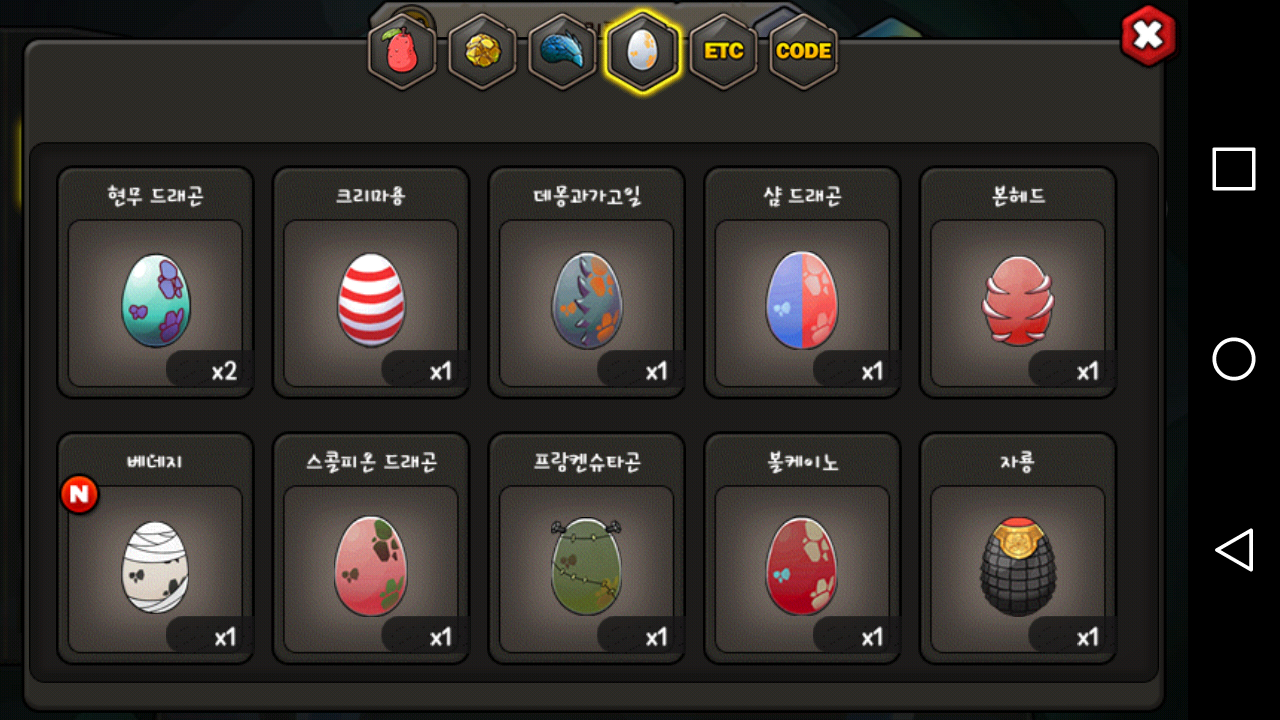Pick the blue-red 샴 드래곤 egg
The height and width of the screenshot is (720, 1280).
coord(803,283)
